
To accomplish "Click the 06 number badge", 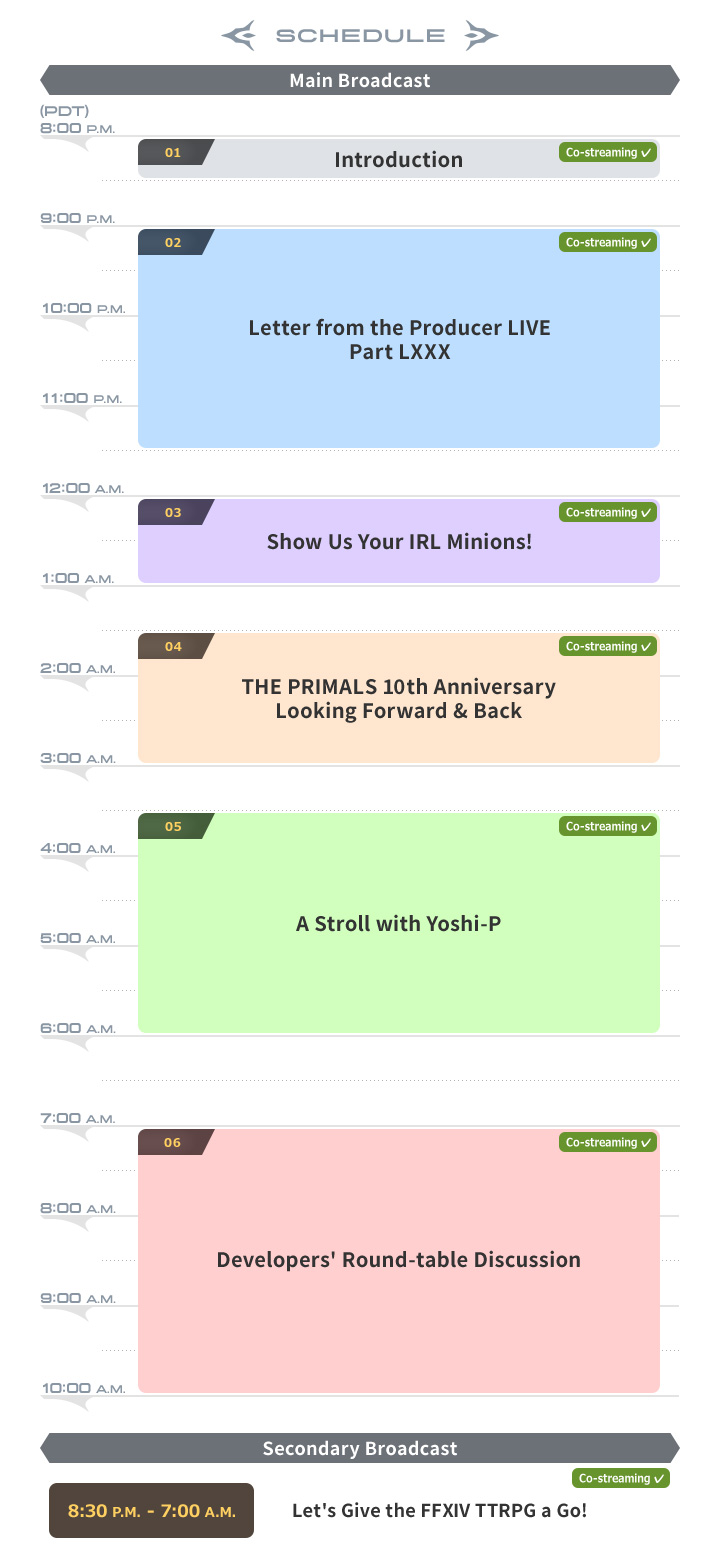I will pyautogui.click(x=174, y=1143).
